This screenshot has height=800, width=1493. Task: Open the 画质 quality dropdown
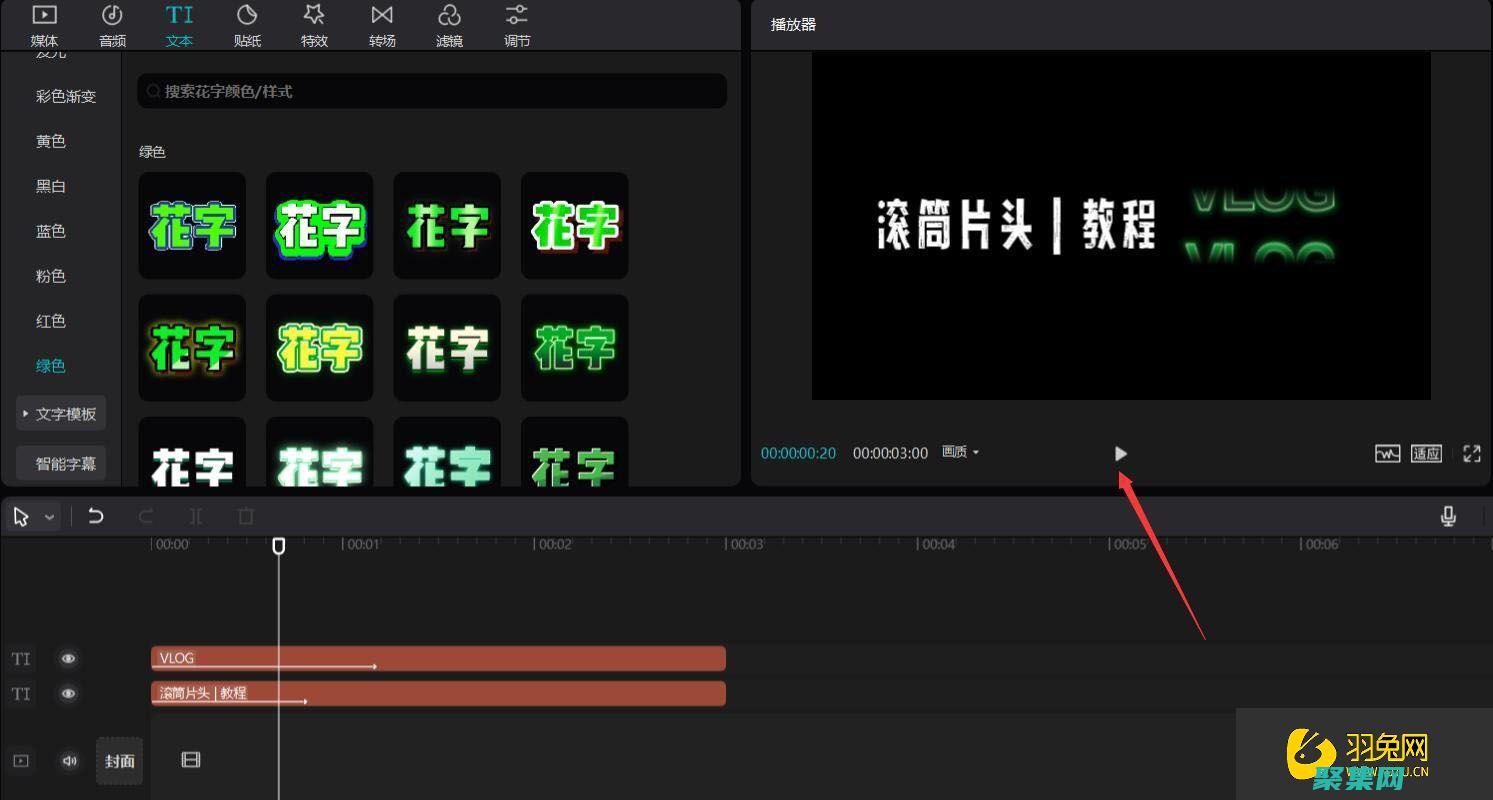pyautogui.click(x=958, y=452)
